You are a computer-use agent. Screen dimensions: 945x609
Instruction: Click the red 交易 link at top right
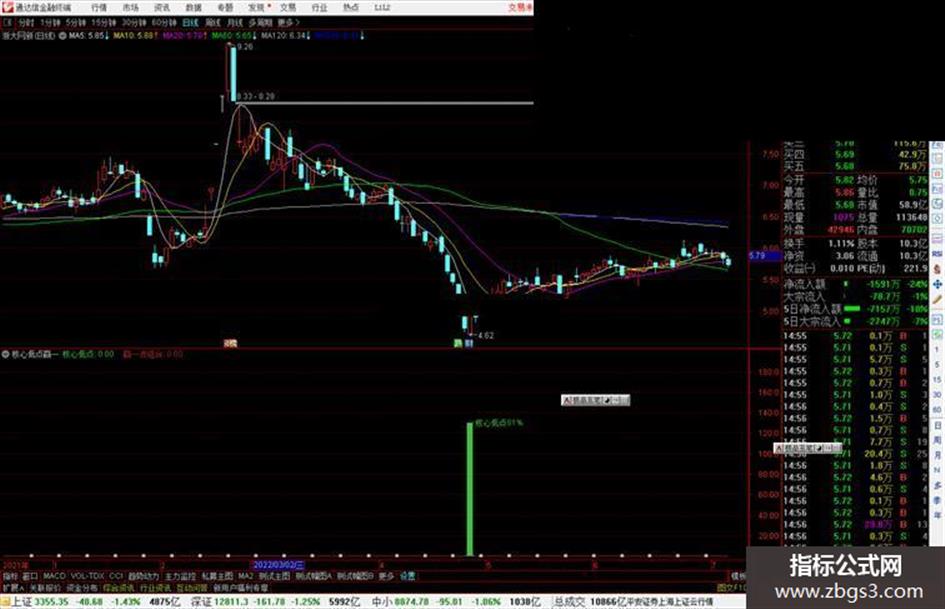(520, 7)
